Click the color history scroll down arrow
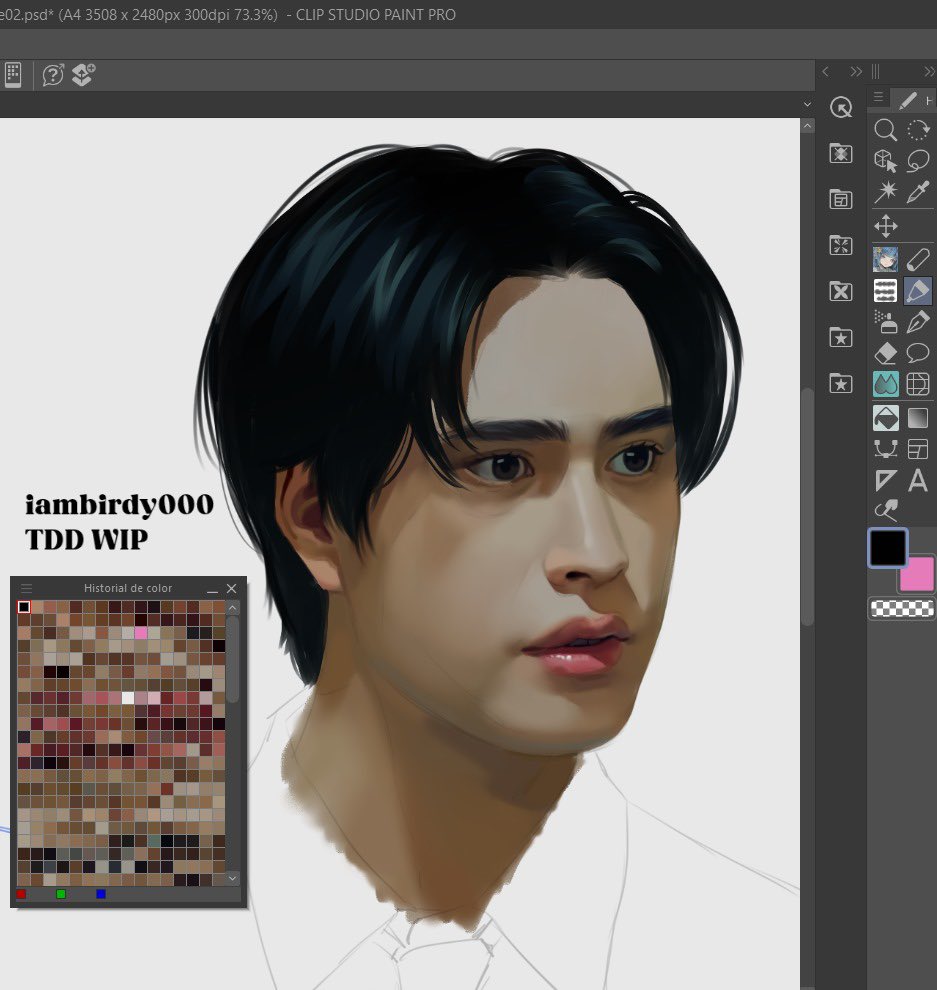 [x=232, y=878]
